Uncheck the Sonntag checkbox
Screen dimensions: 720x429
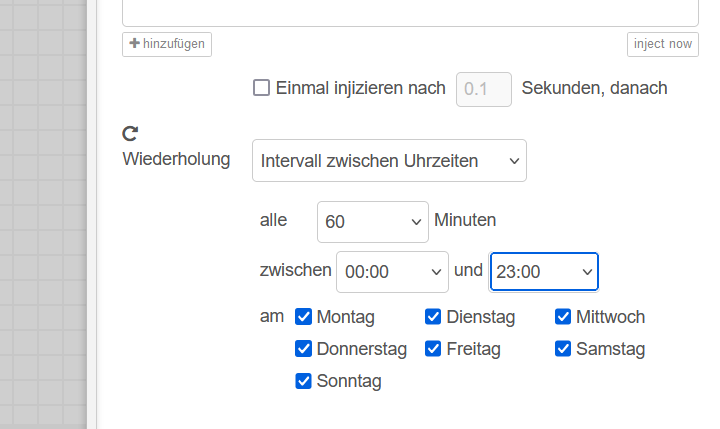(304, 381)
